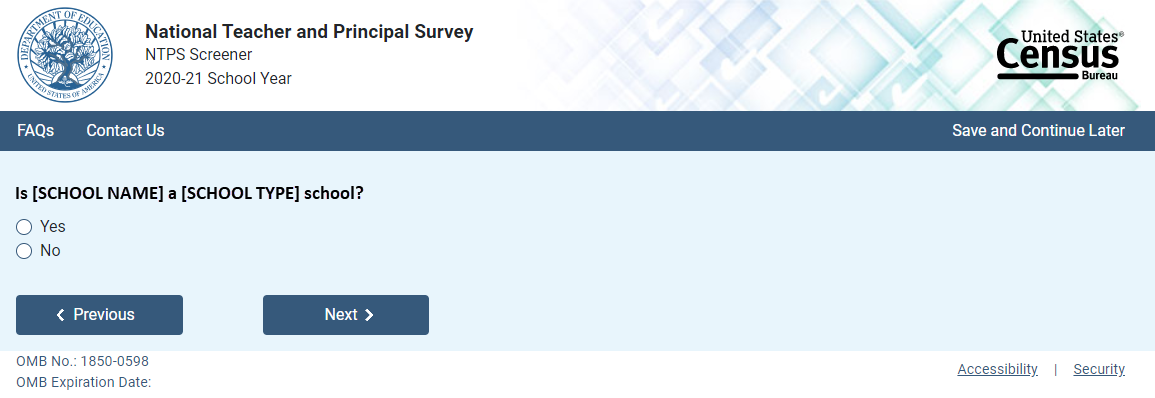Click the OMB No. 1850-0598 text
This screenshot has width=1155, height=398.
82,361
